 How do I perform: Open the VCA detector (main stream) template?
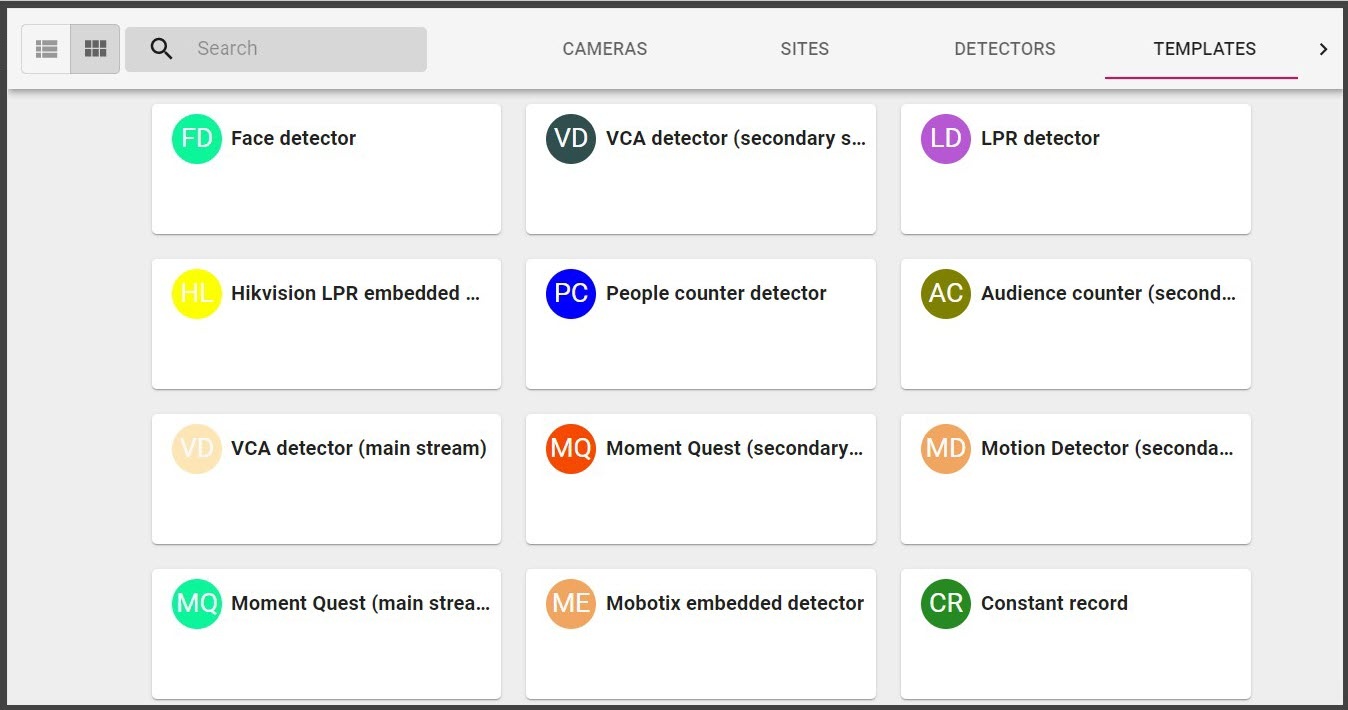click(358, 449)
